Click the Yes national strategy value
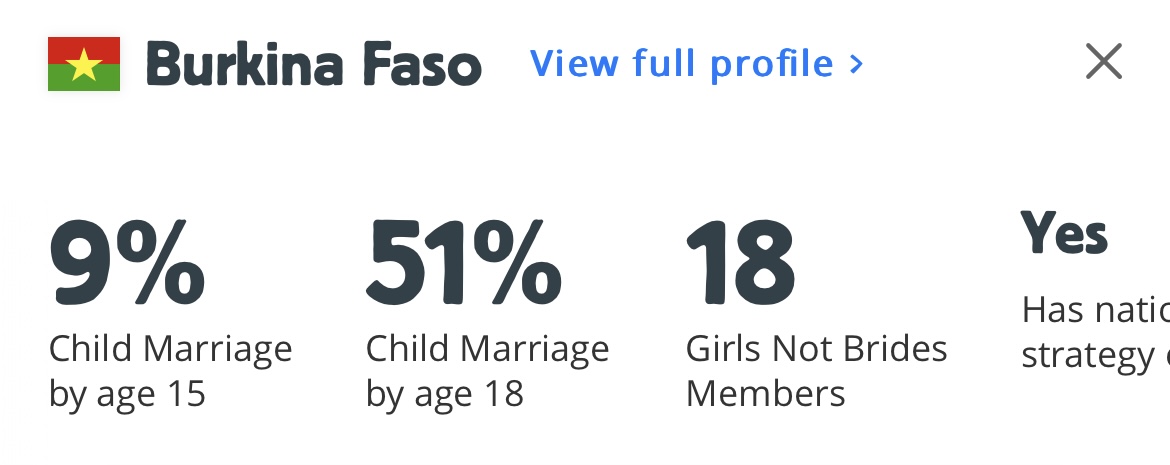Screen dimensions: 1170x465 tap(1064, 235)
